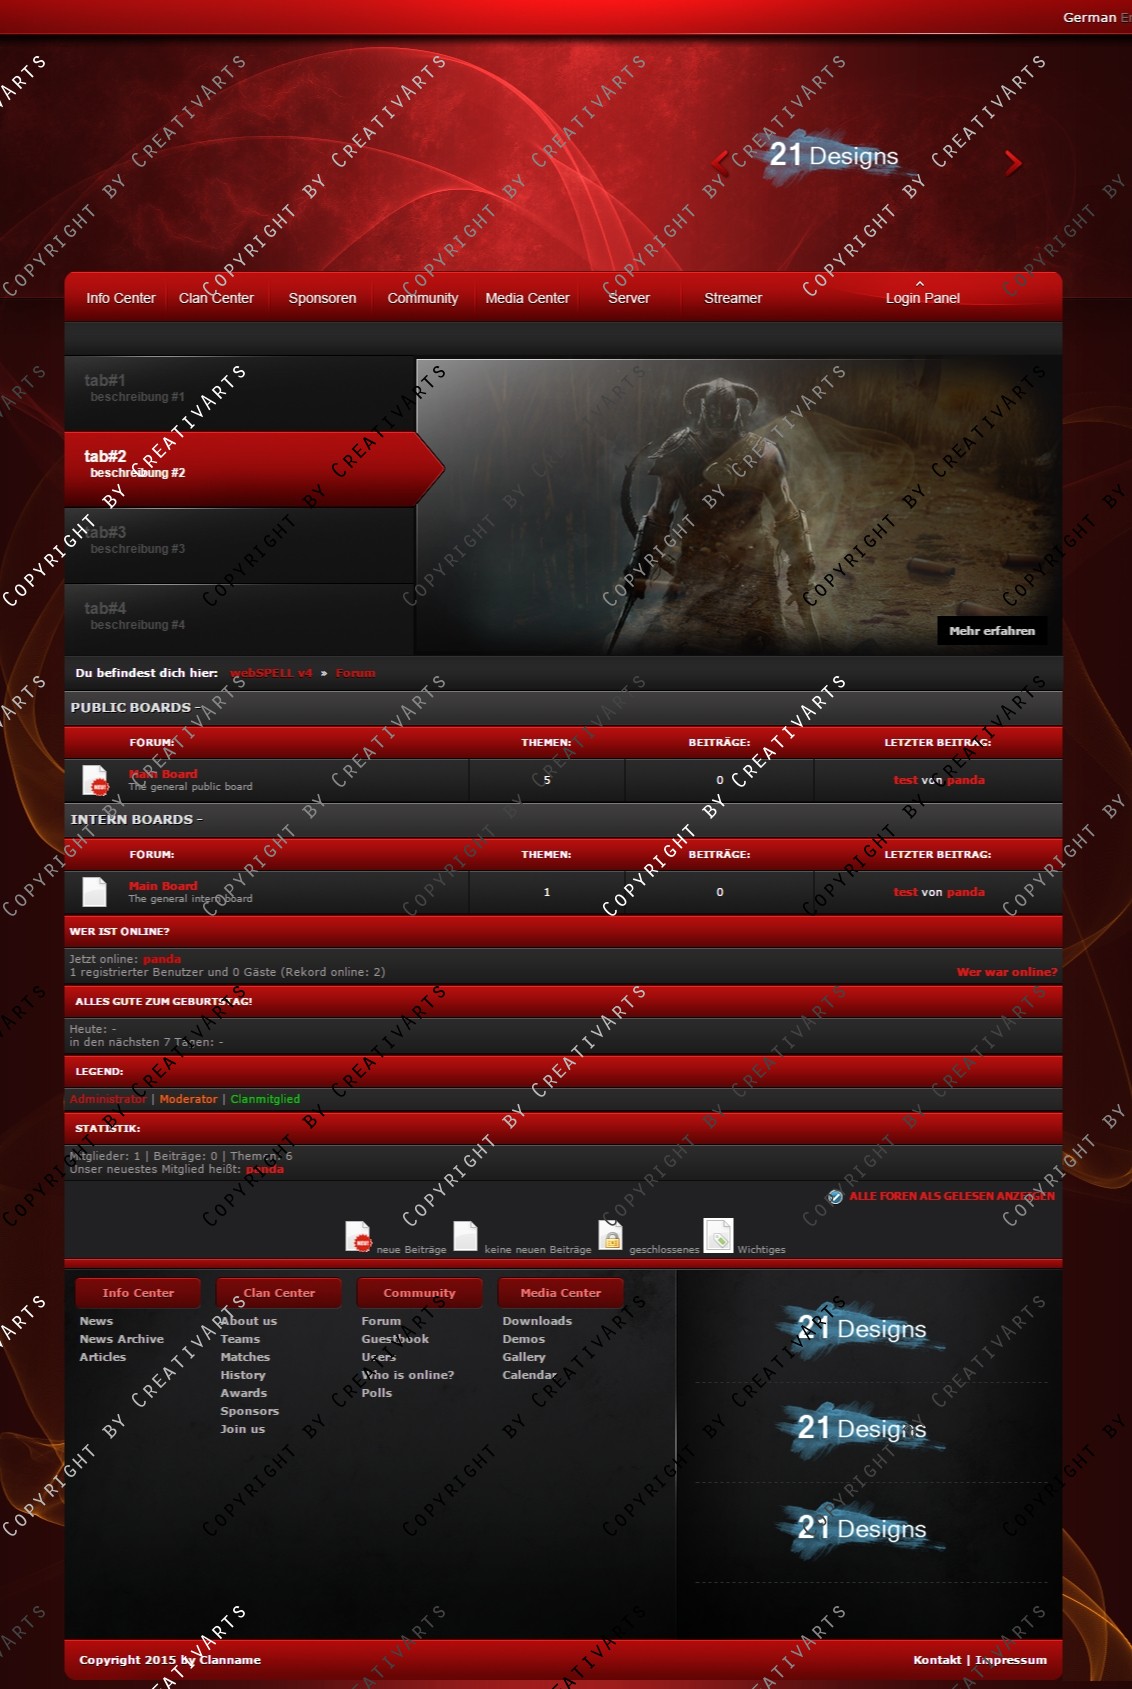
Task: Click the Kontakt footer link
Action: click(x=937, y=1660)
